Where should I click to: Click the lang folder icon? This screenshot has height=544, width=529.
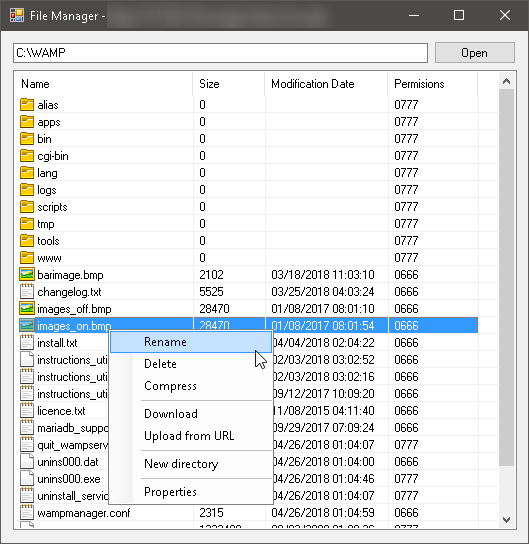pyautogui.click(x=27, y=172)
